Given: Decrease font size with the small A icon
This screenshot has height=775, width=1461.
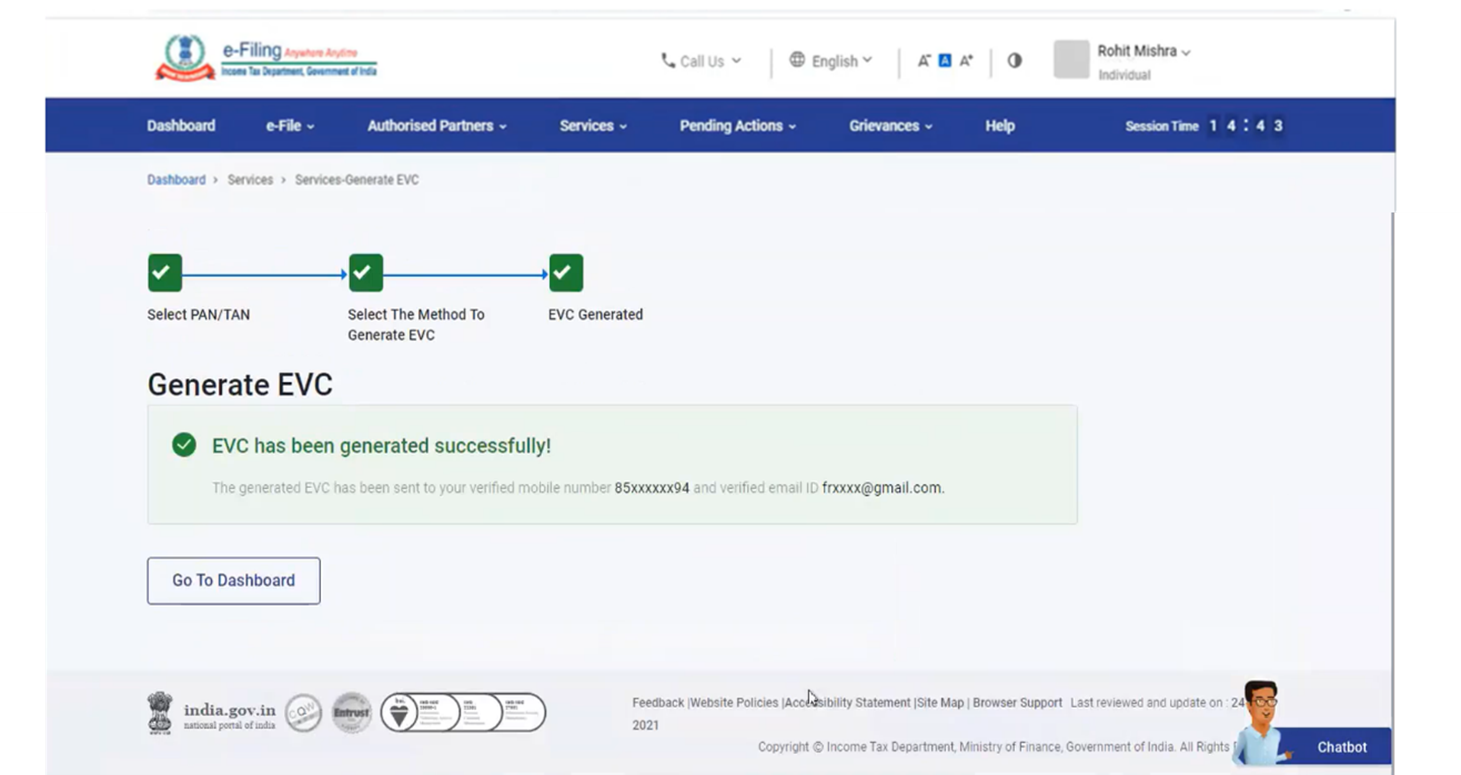Looking at the screenshot, I should click(x=925, y=61).
